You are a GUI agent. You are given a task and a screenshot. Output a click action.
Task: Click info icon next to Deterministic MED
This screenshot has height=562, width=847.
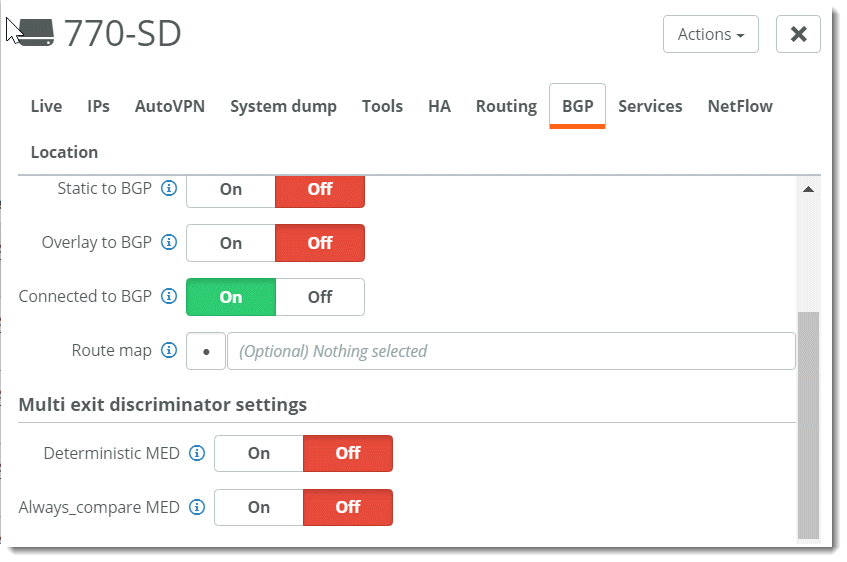coord(197,453)
